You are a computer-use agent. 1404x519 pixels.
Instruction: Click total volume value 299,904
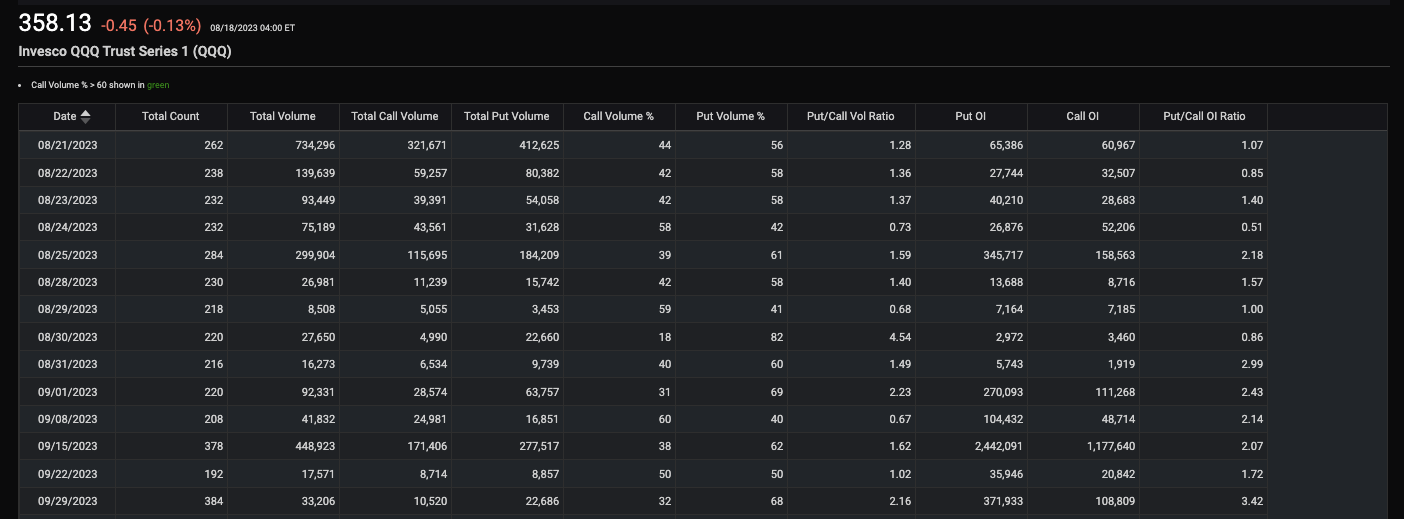315,255
